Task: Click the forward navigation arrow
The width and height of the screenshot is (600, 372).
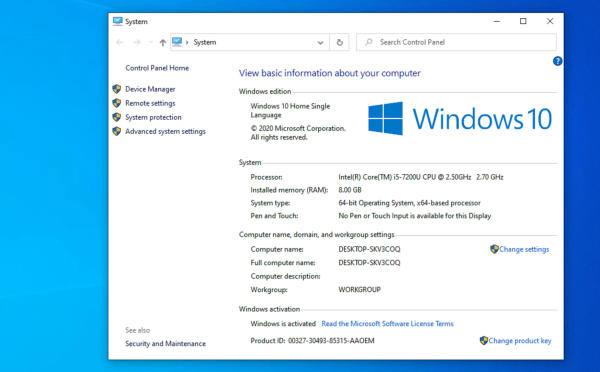Action: point(137,42)
